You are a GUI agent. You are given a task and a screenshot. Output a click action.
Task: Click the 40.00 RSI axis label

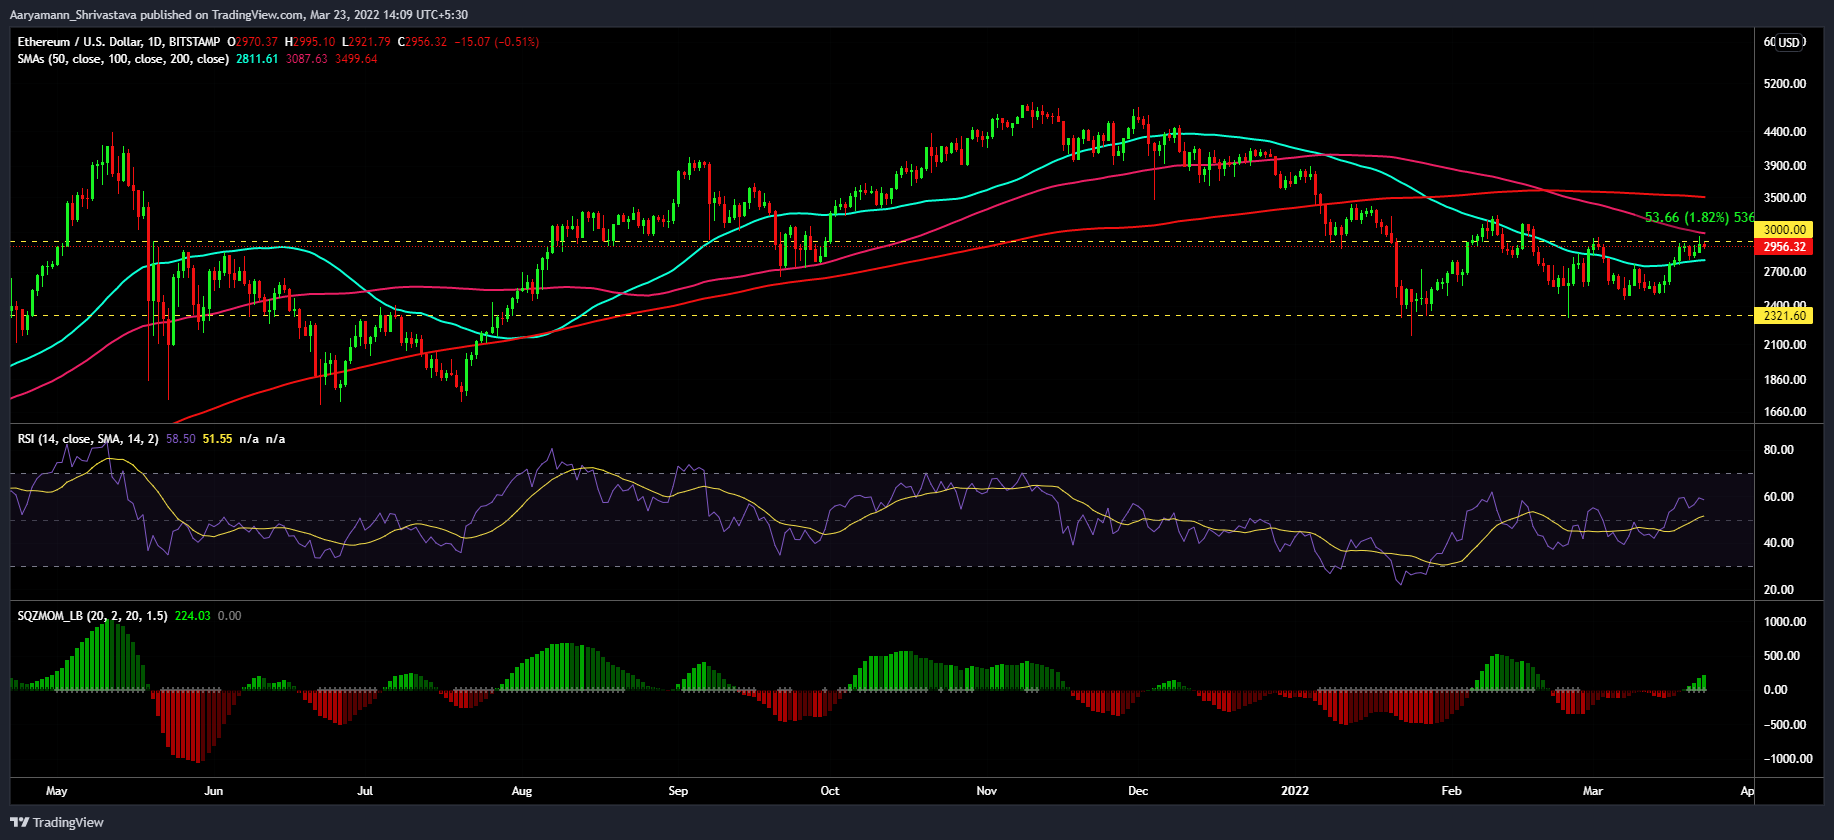1778,543
